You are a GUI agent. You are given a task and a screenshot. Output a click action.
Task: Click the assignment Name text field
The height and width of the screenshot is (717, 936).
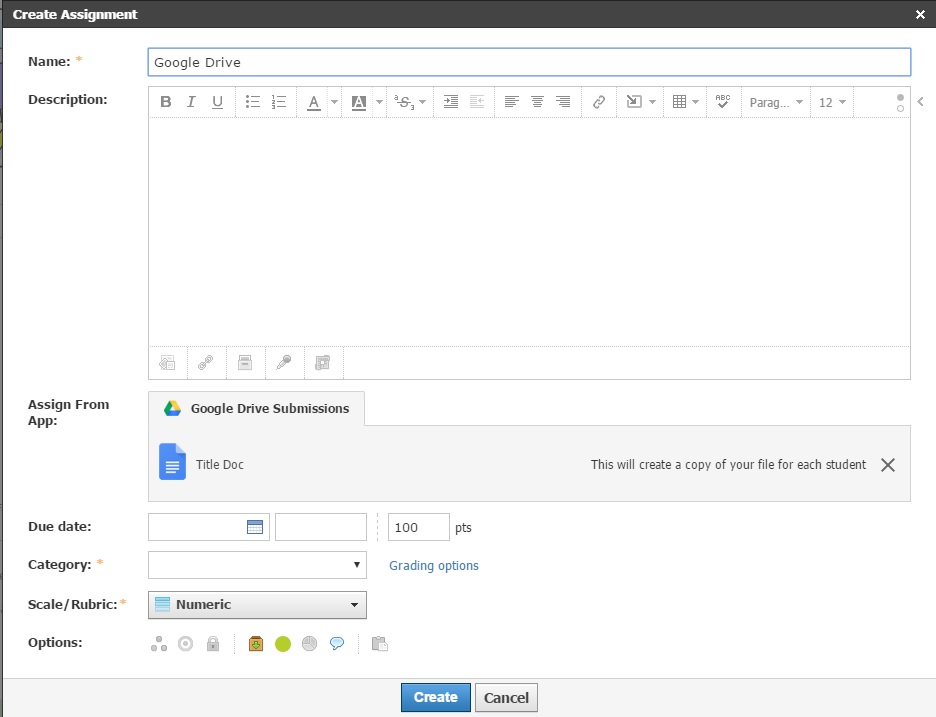[x=529, y=62]
